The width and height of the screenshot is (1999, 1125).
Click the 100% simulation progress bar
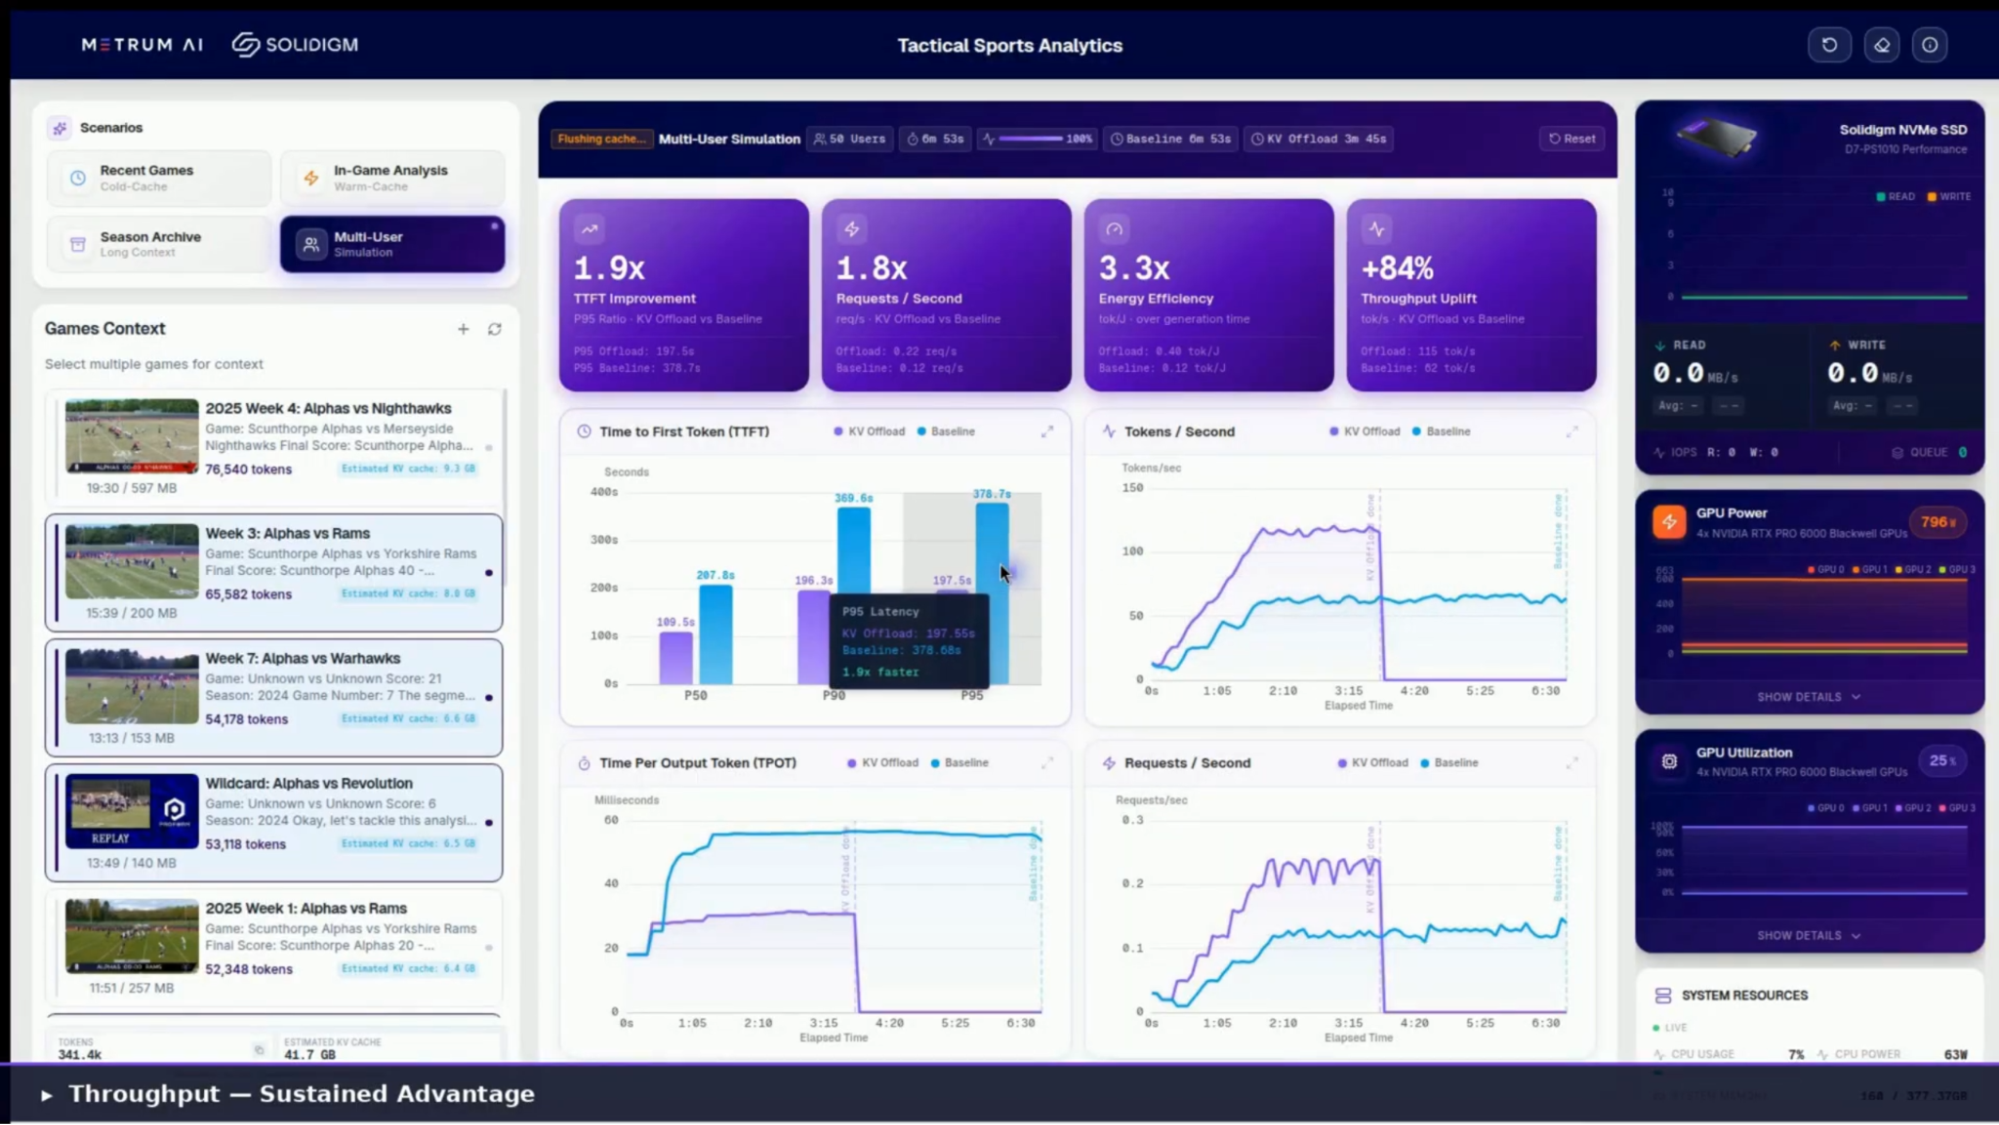click(1030, 139)
